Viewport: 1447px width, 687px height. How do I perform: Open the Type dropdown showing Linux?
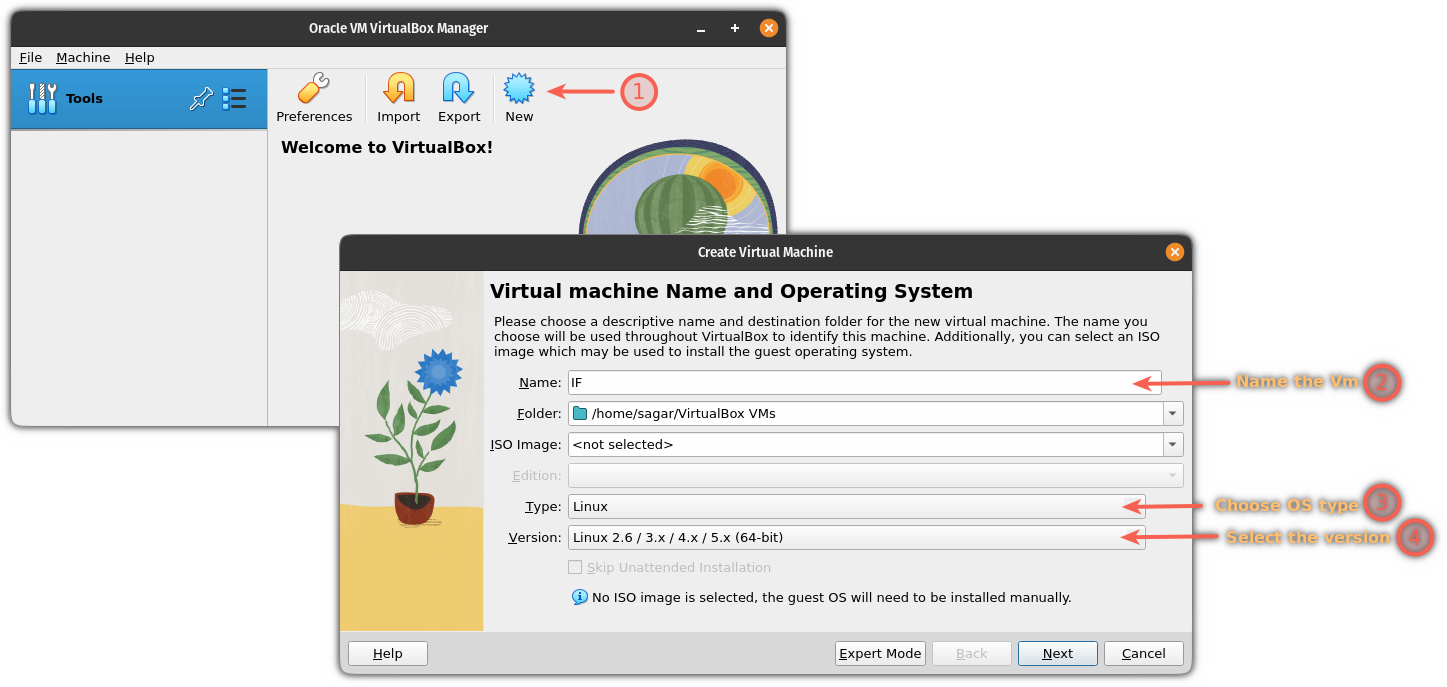[855, 506]
